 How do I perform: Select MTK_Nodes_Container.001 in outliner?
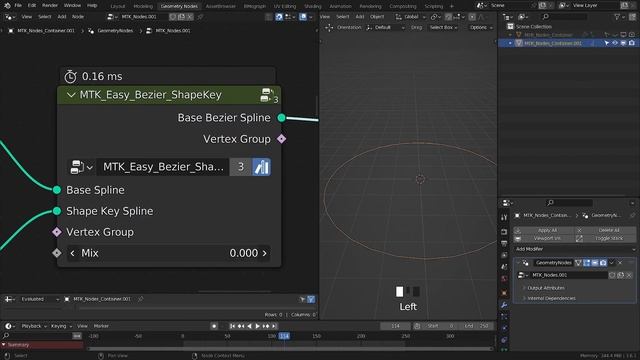point(553,43)
